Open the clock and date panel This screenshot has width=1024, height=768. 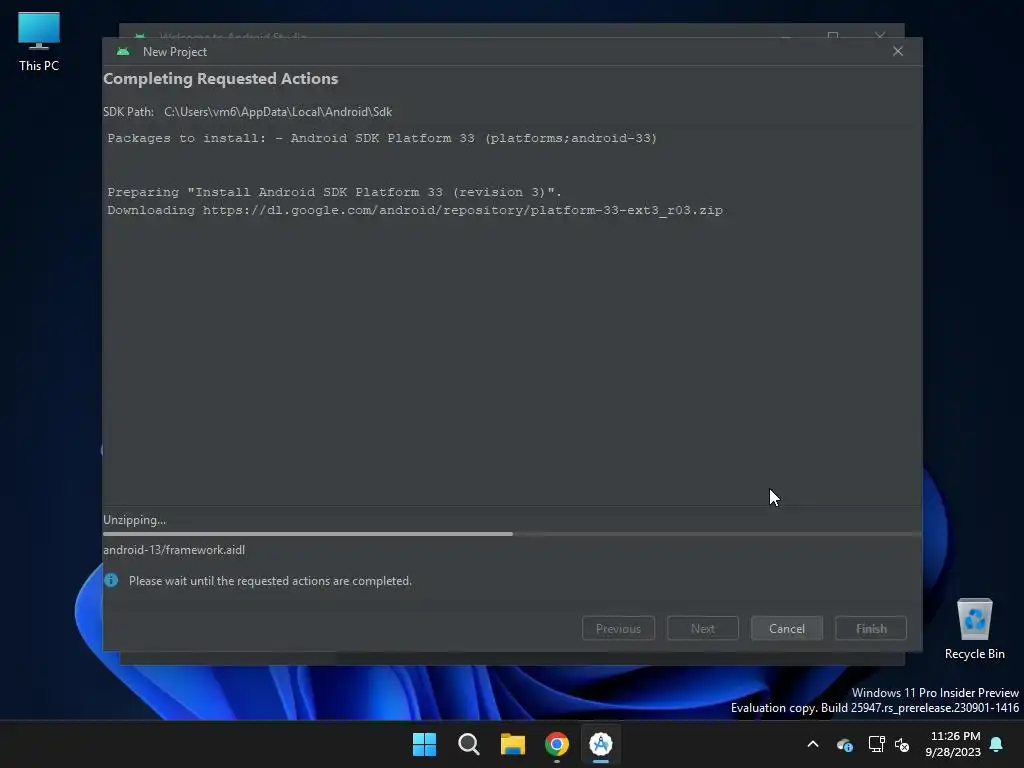[953, 744]
